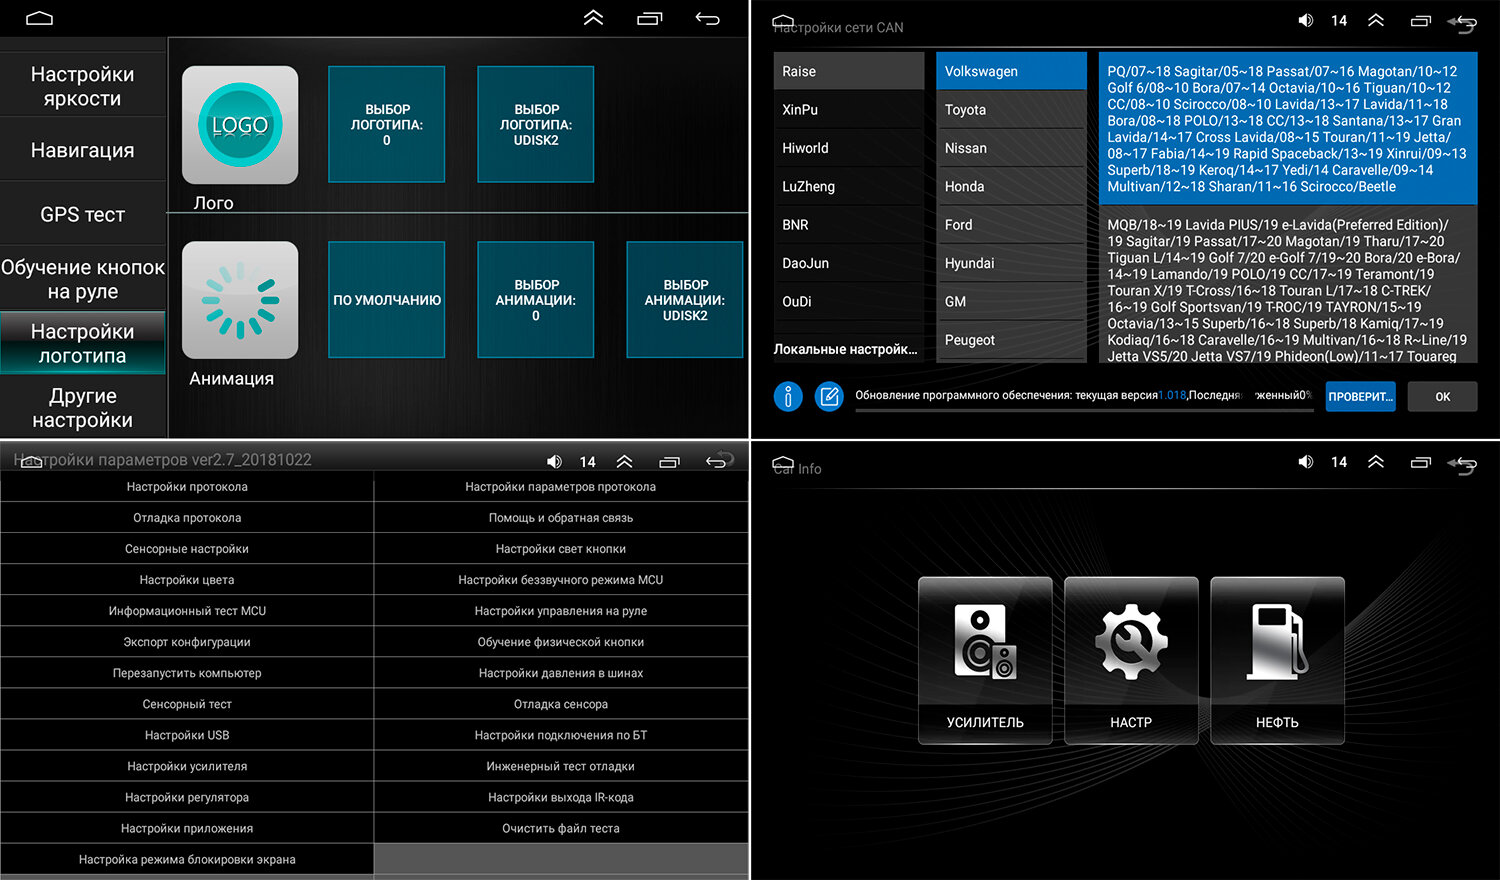This screenshot has width=1500, height=880.
Task: Tap double-chevron icon in parameter settings screen
Action: click(624, 461)
